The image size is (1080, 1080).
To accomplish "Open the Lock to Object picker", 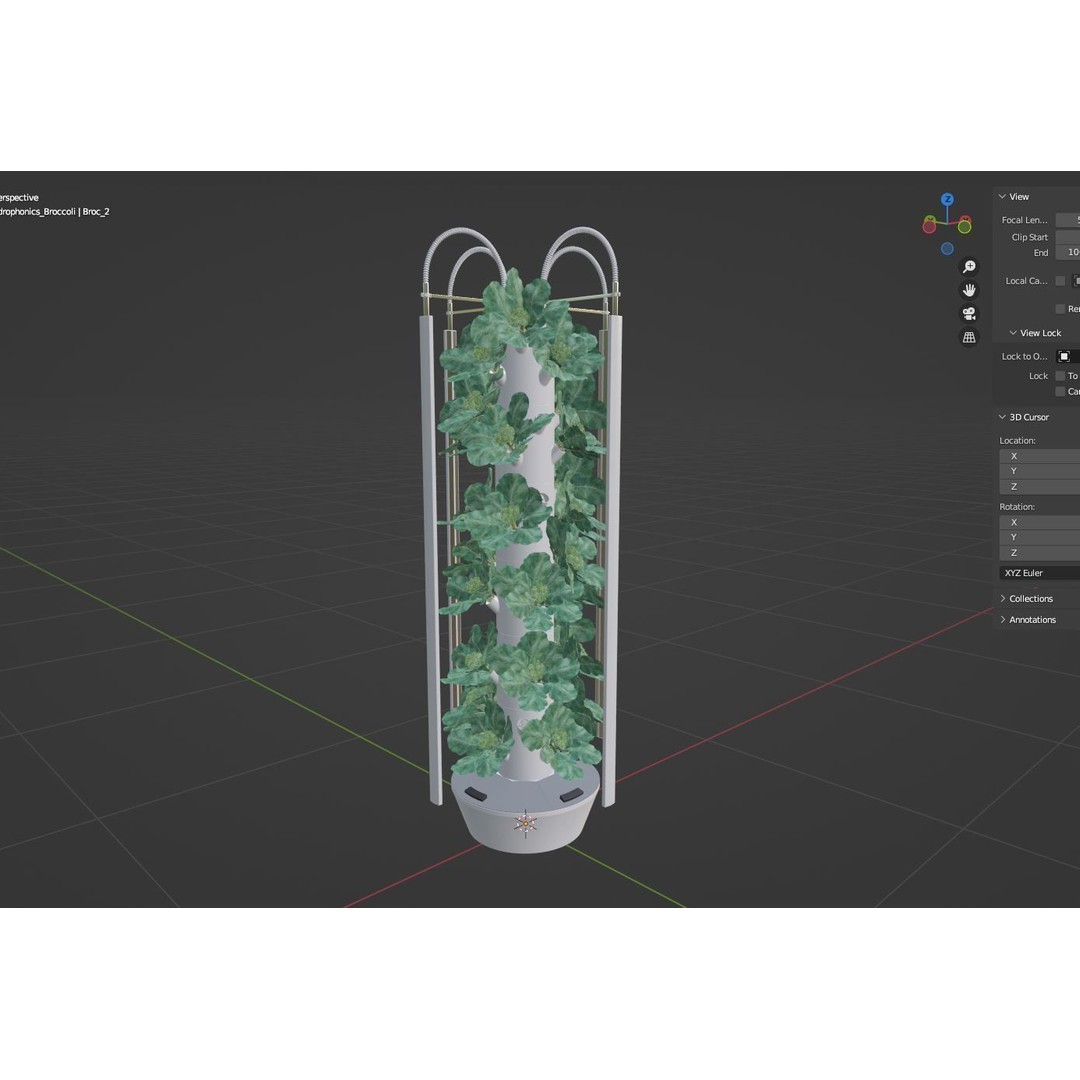I will [1064, 356].
